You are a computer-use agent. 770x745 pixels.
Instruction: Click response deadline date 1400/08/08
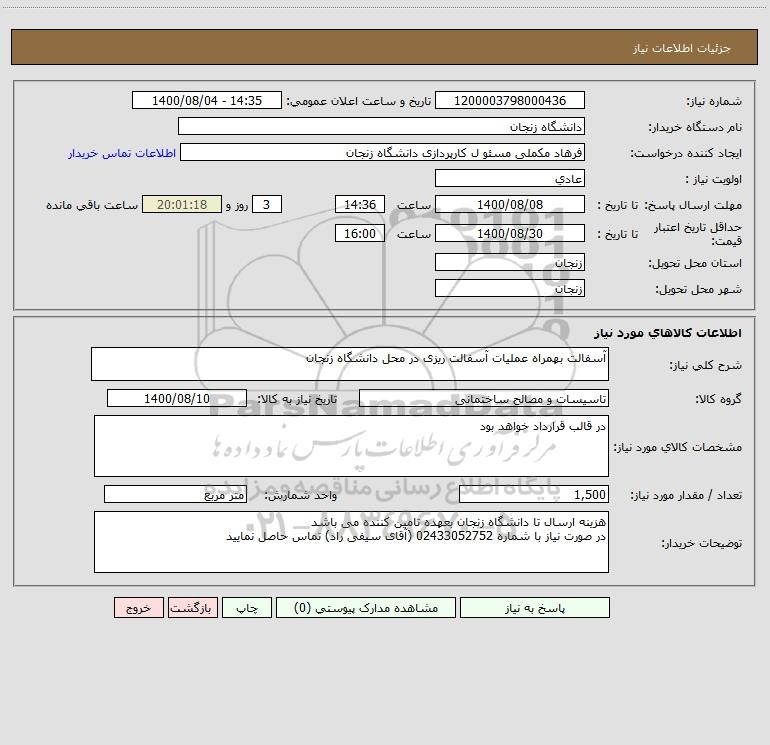pos(510,204)
